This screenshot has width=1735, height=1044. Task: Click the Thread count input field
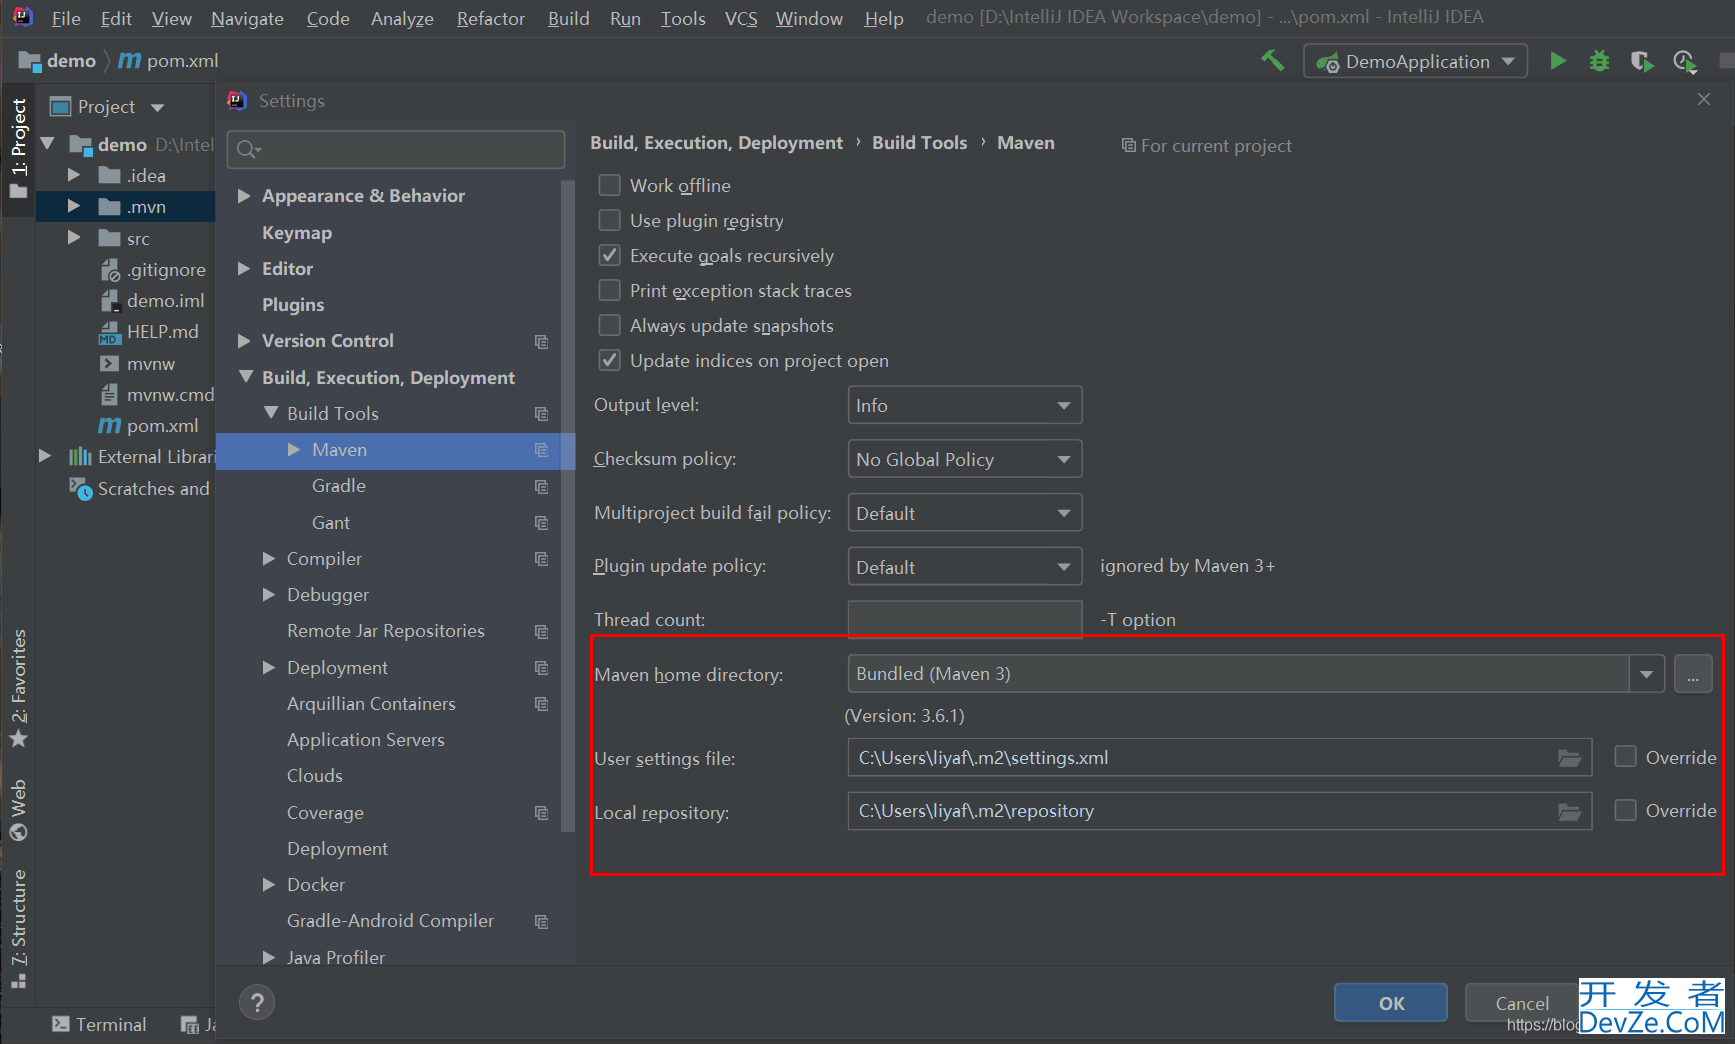[x=964, y=619]
